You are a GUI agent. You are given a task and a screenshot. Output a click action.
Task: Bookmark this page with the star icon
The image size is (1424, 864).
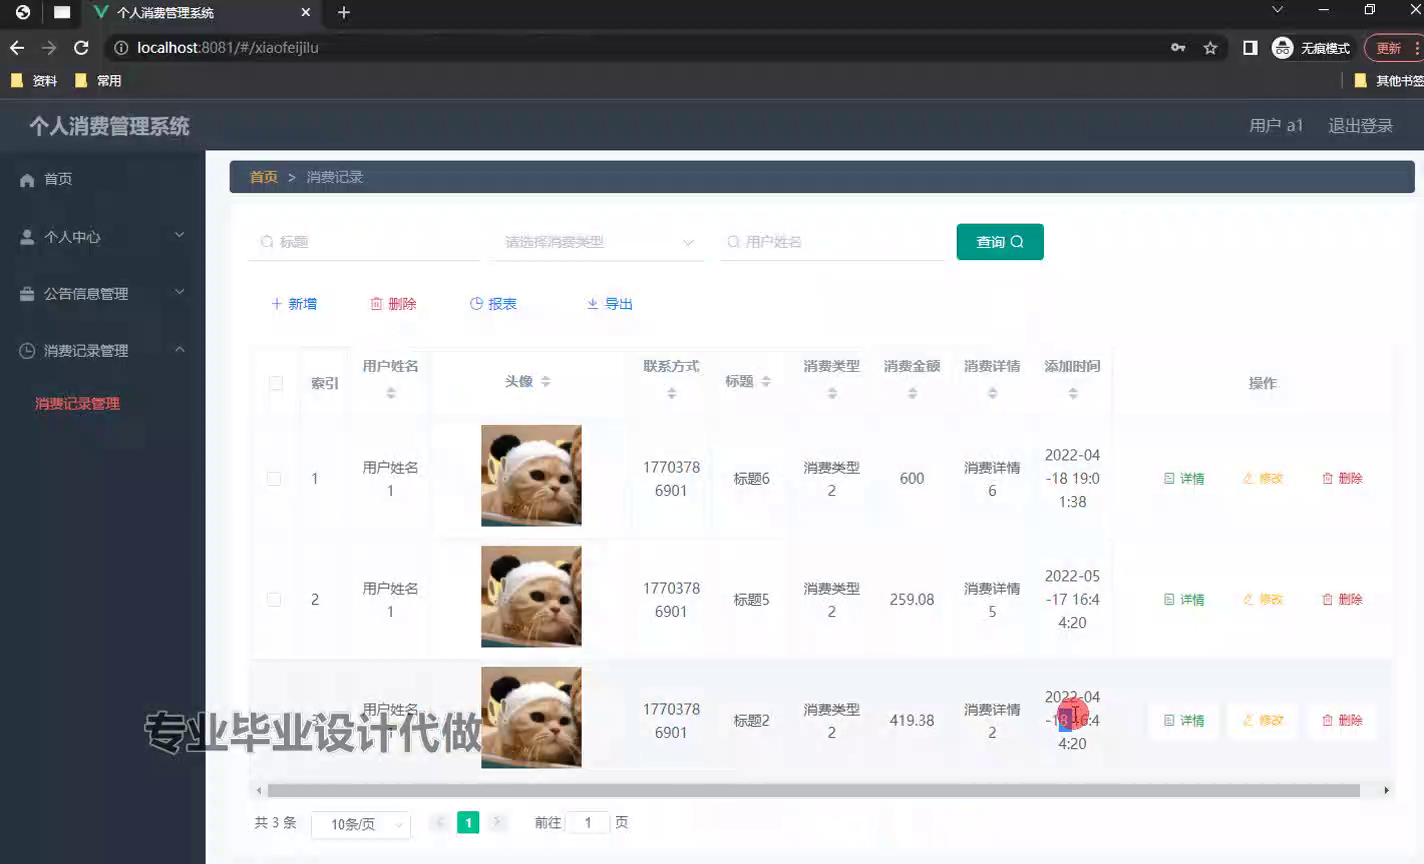click(x=1210, y=48)
